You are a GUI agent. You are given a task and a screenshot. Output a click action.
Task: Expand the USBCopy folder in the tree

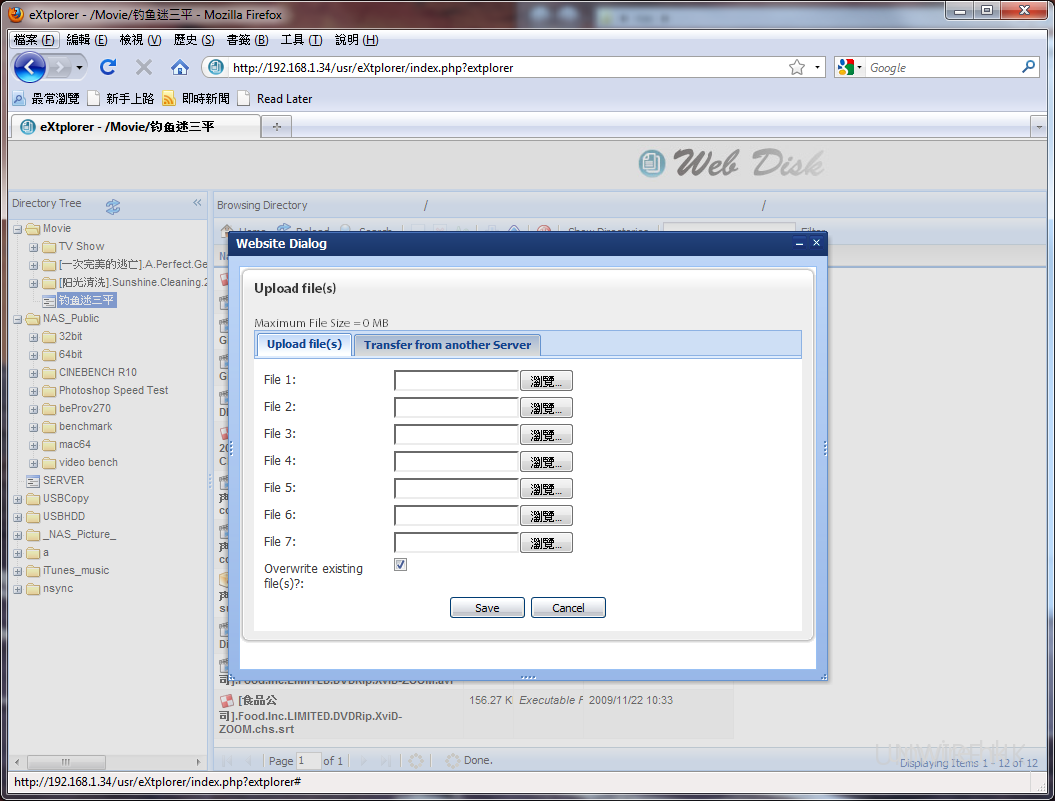[x=18, y=499]
